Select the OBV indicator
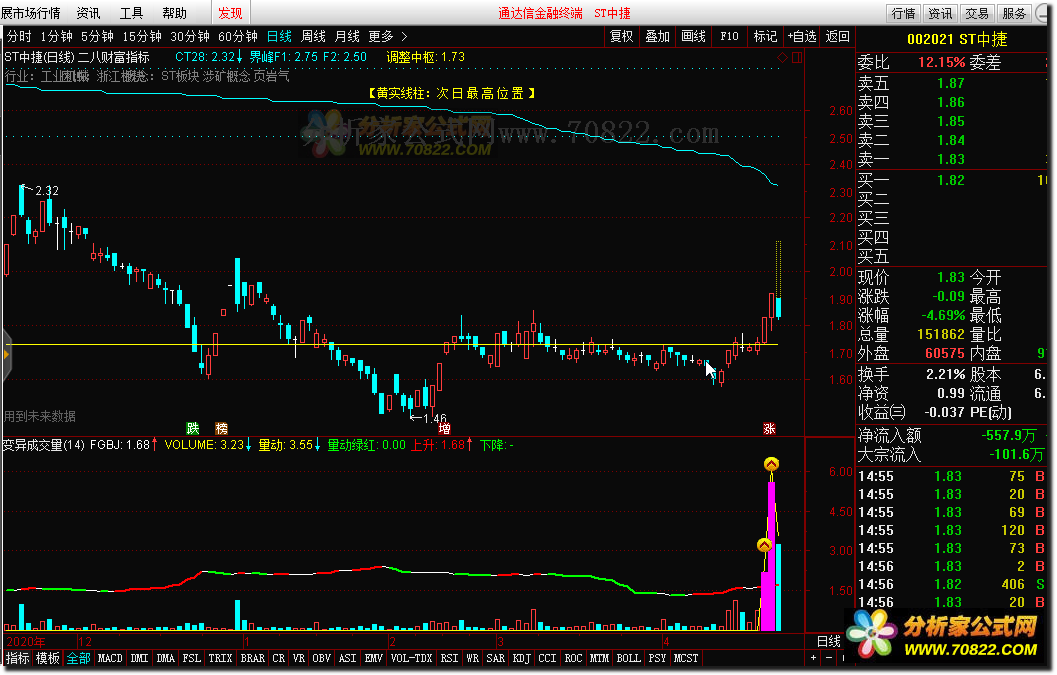1057x675 pixels. [x=322, y=658]
